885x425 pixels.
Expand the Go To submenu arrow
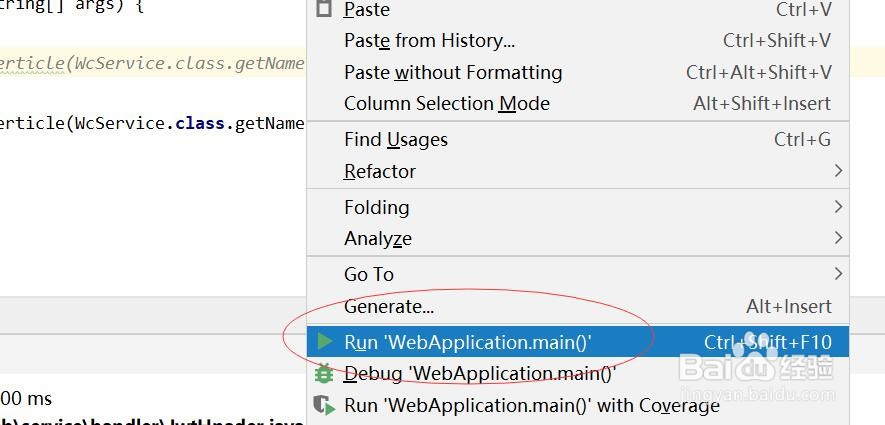click(838, 274)
